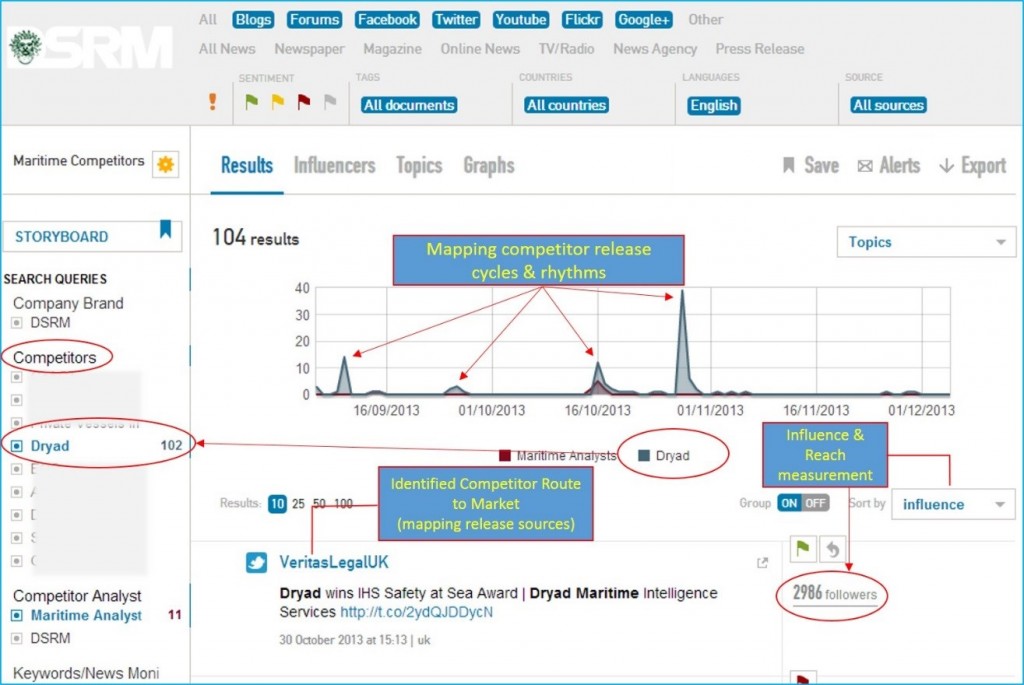Toggle the Google+ source filter
Viewport: 1024px width, 685px height.
click(x=644, y=20)
